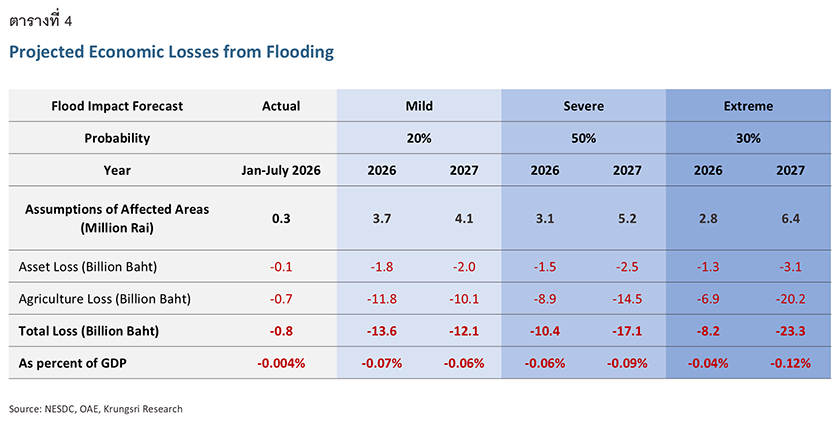840x421 pixels.
Task: Click the Projected Economic Losses from Flooding title
Action: 171,52
